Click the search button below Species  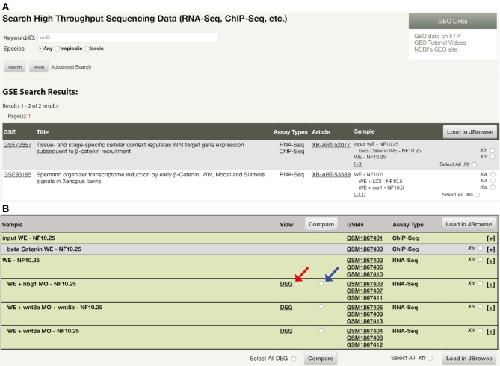click(x=15, y=67)
